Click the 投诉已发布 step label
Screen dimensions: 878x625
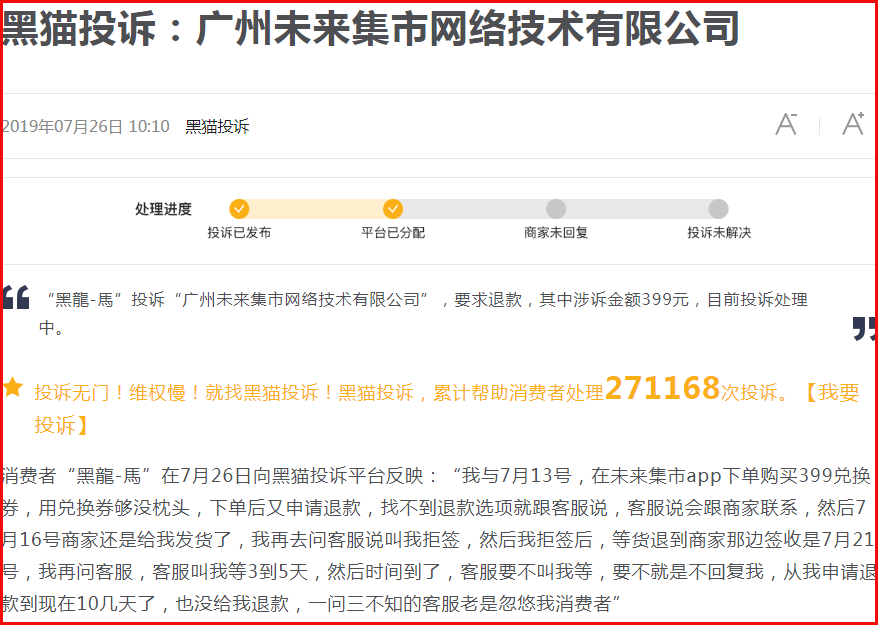click(x=239, y=233)
